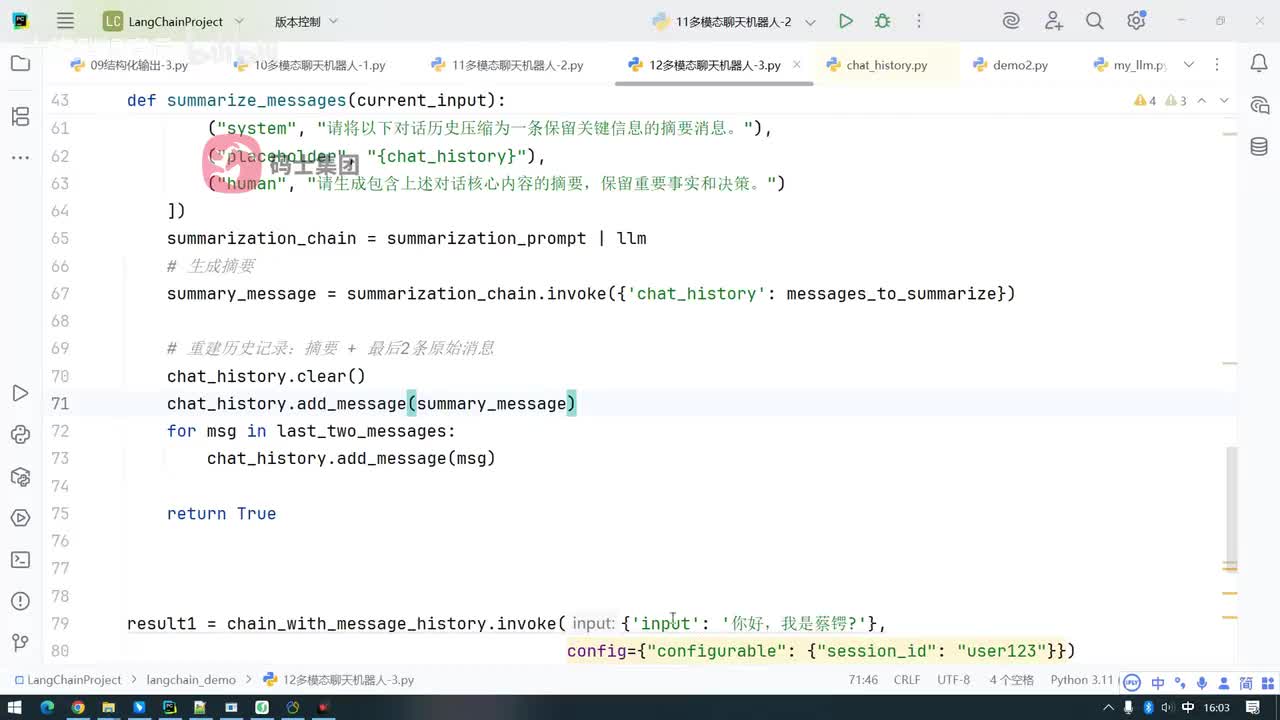Open the Code With Me user icon

(1053, 21)
